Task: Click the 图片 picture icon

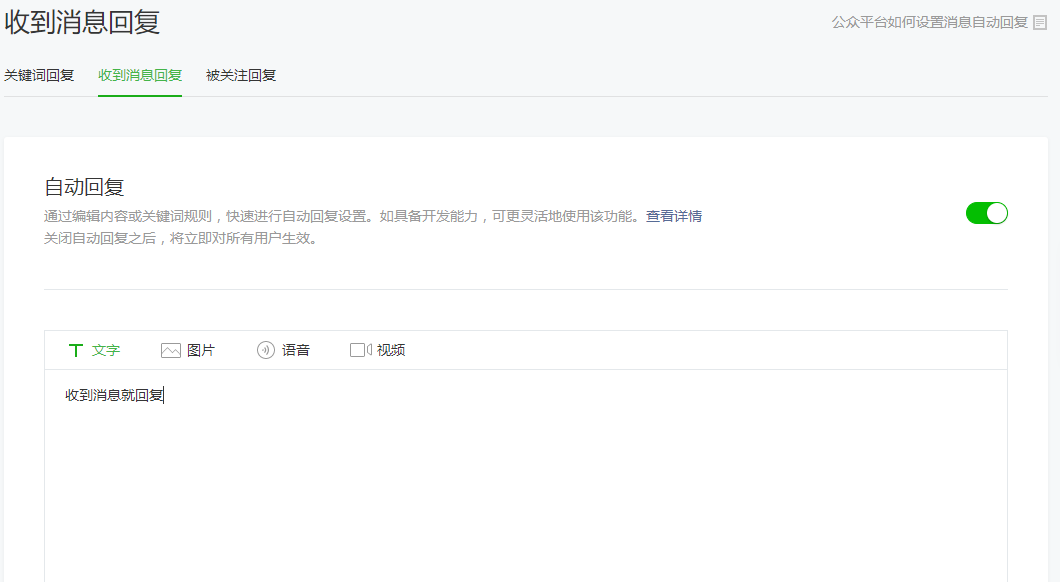Action: point(170,350)
